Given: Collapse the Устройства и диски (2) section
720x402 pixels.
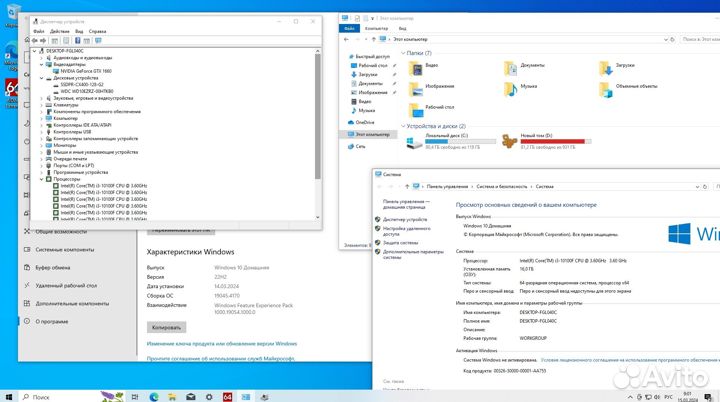Looking at the screenshot, I should pyautogui.click(x=403, y=126).
